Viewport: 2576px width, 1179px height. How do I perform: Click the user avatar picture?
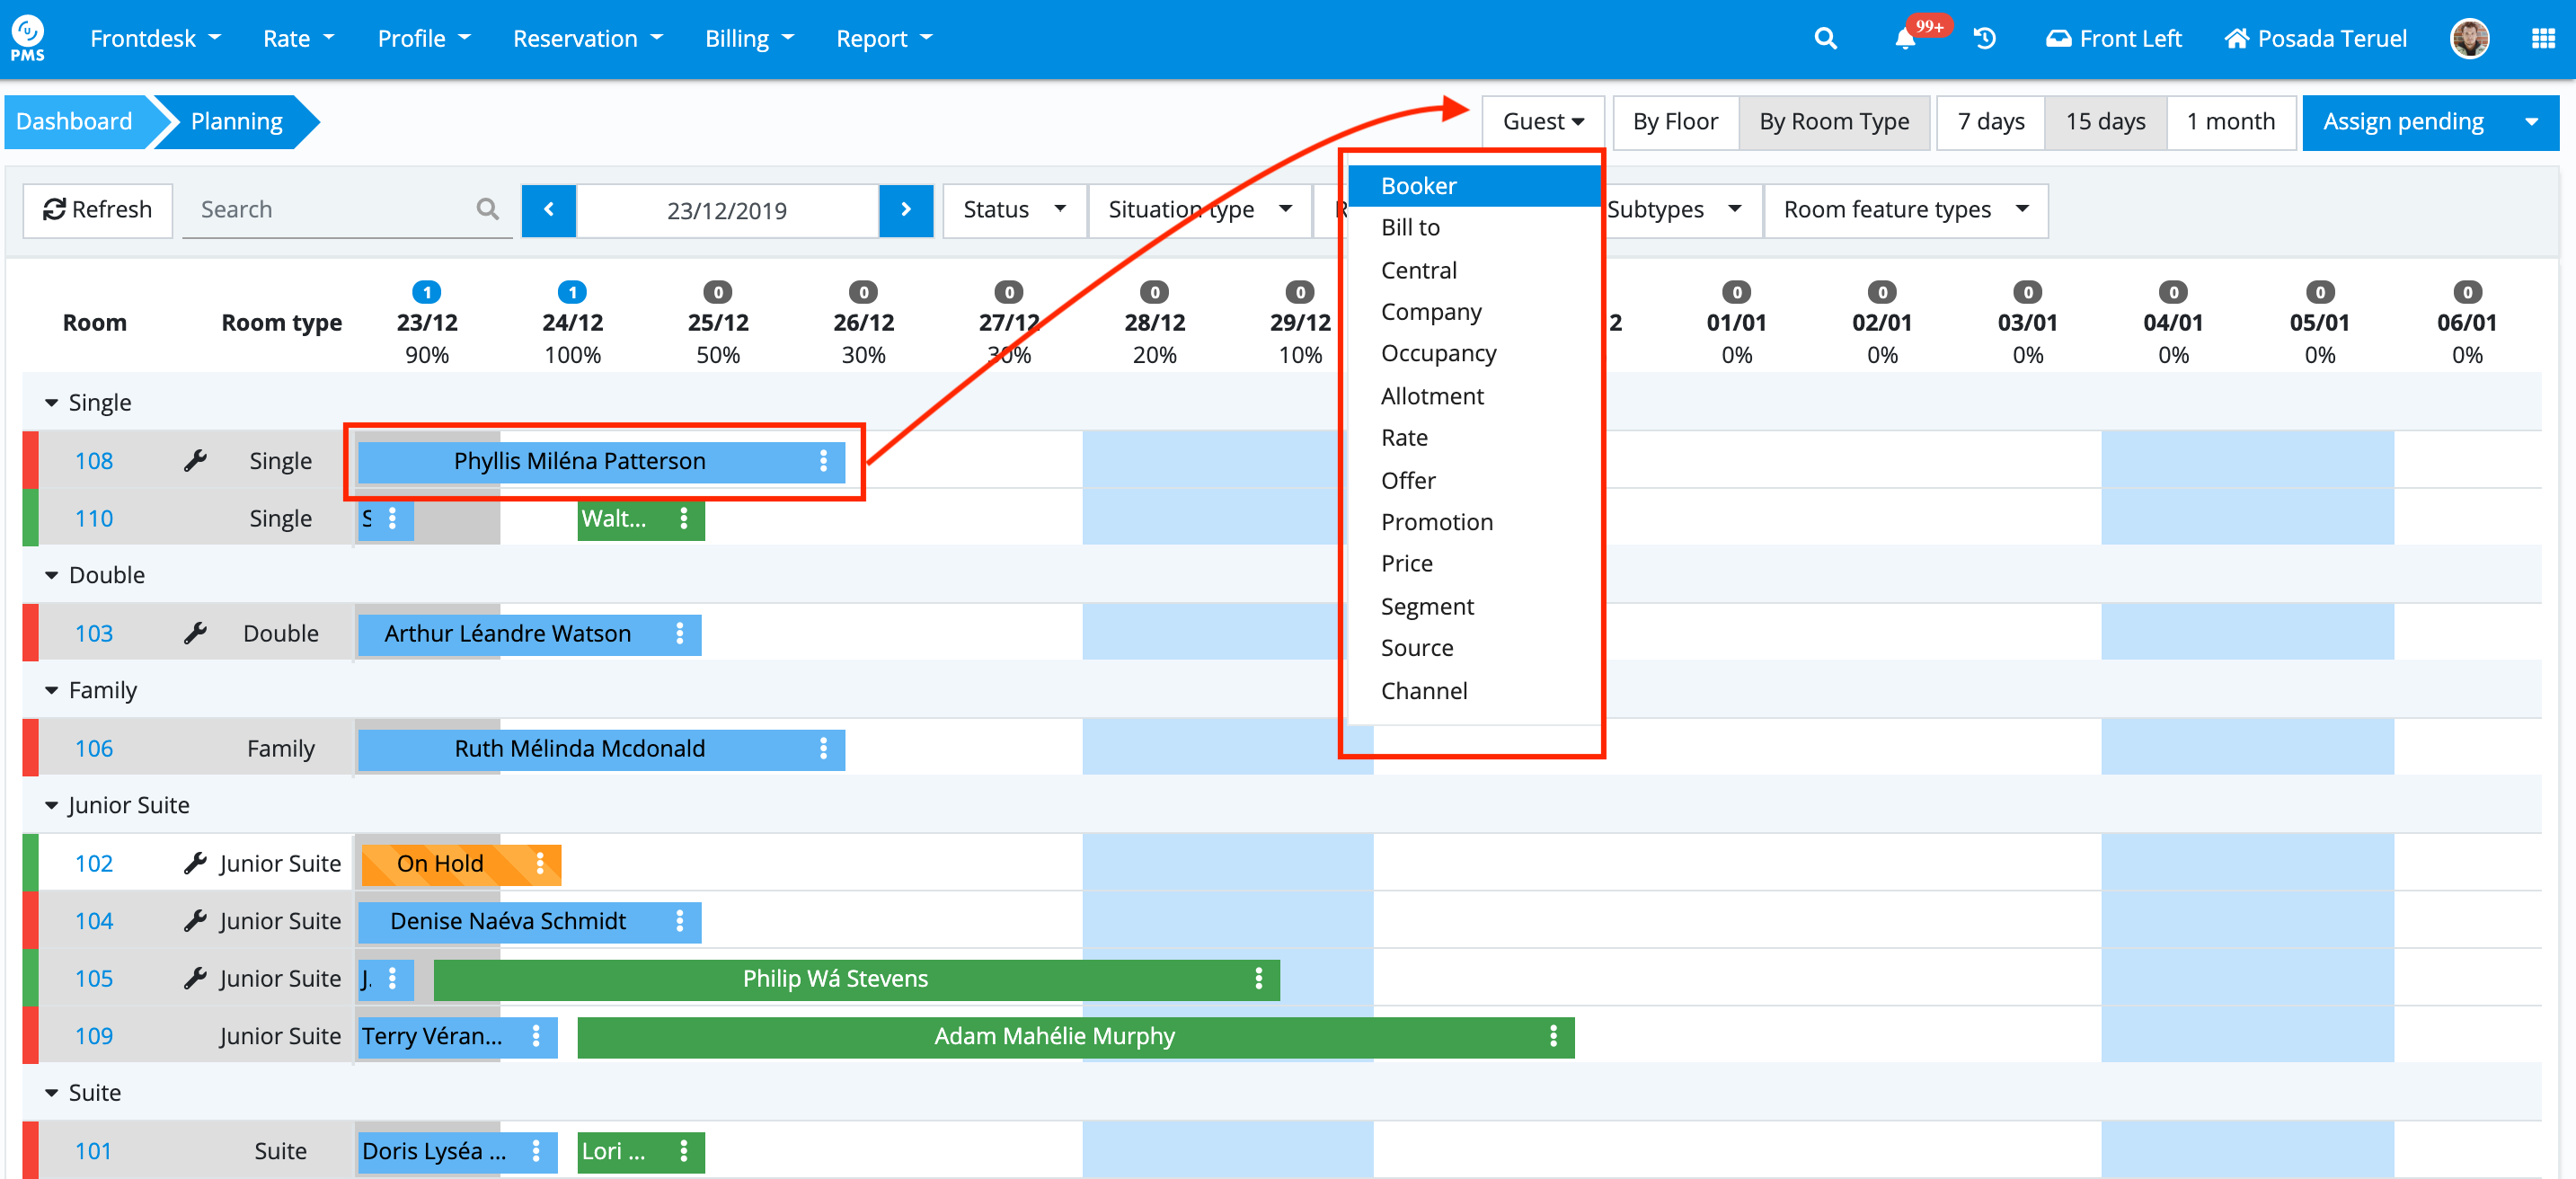coord(2468,39)
